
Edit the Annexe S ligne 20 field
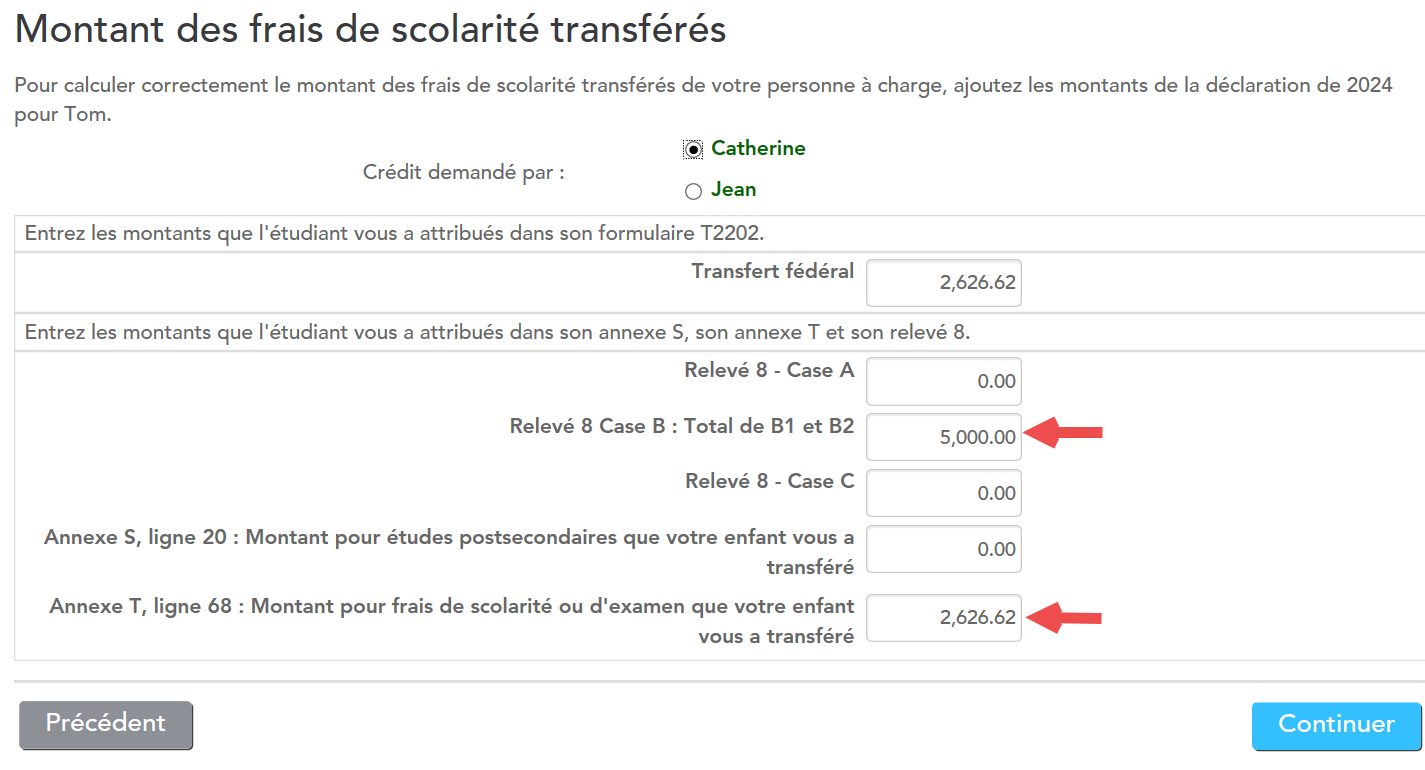[x=944, y=549]
